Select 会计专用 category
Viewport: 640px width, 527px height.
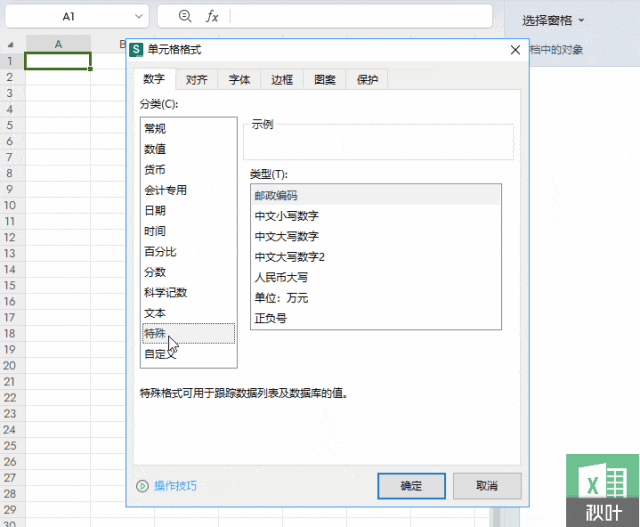(188, 190)
